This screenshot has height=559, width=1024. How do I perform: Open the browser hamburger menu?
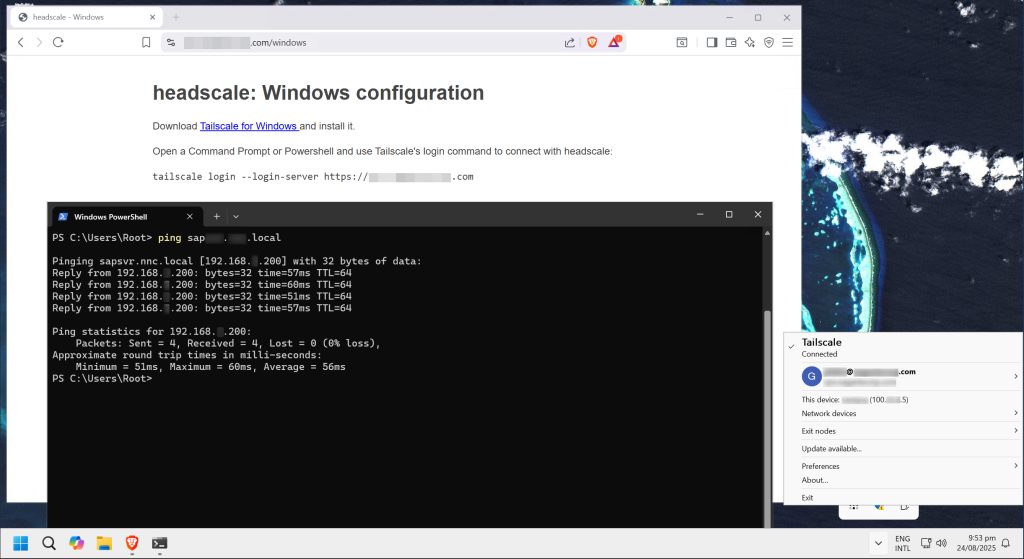pyautogui.click(x=788, y=42)
